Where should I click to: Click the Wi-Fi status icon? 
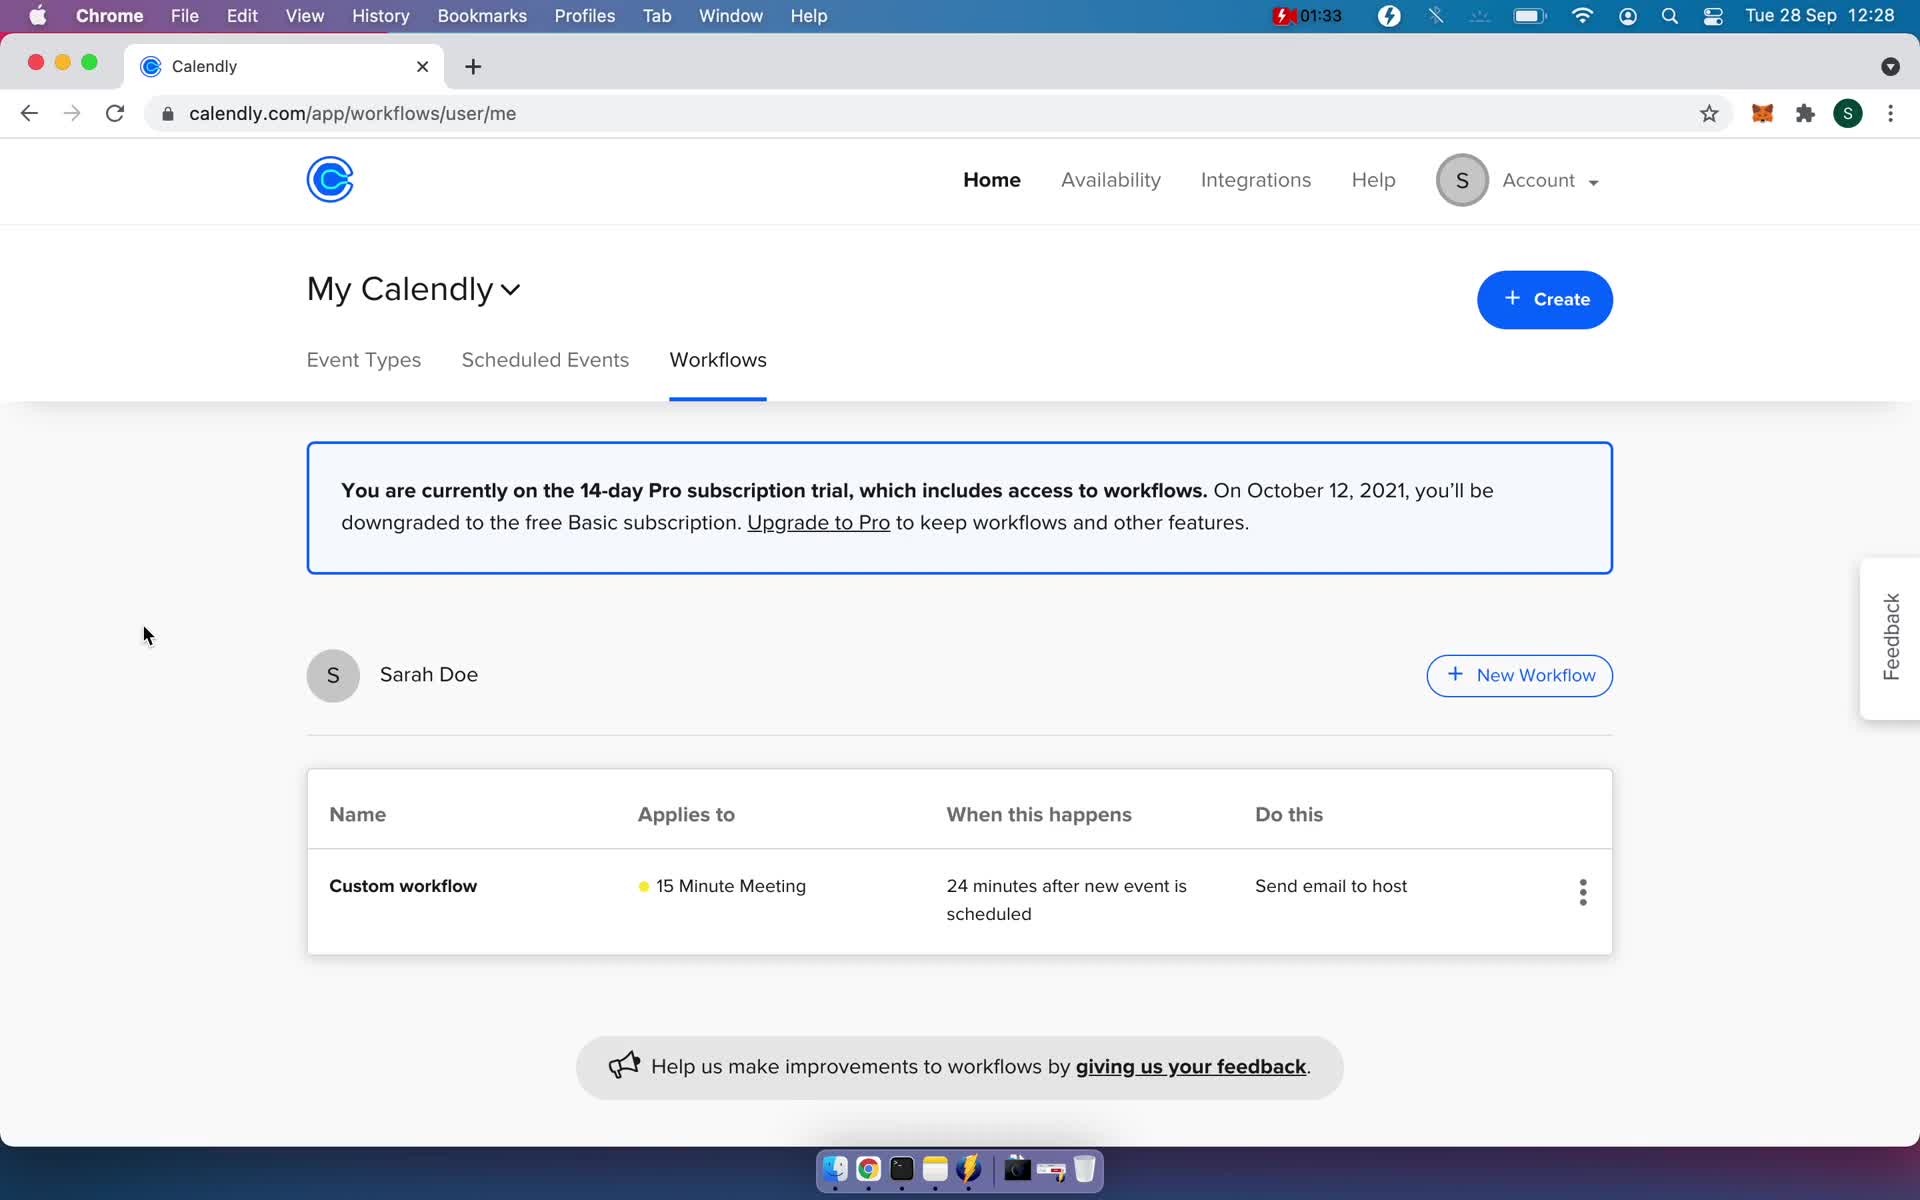click(1582, 16)
